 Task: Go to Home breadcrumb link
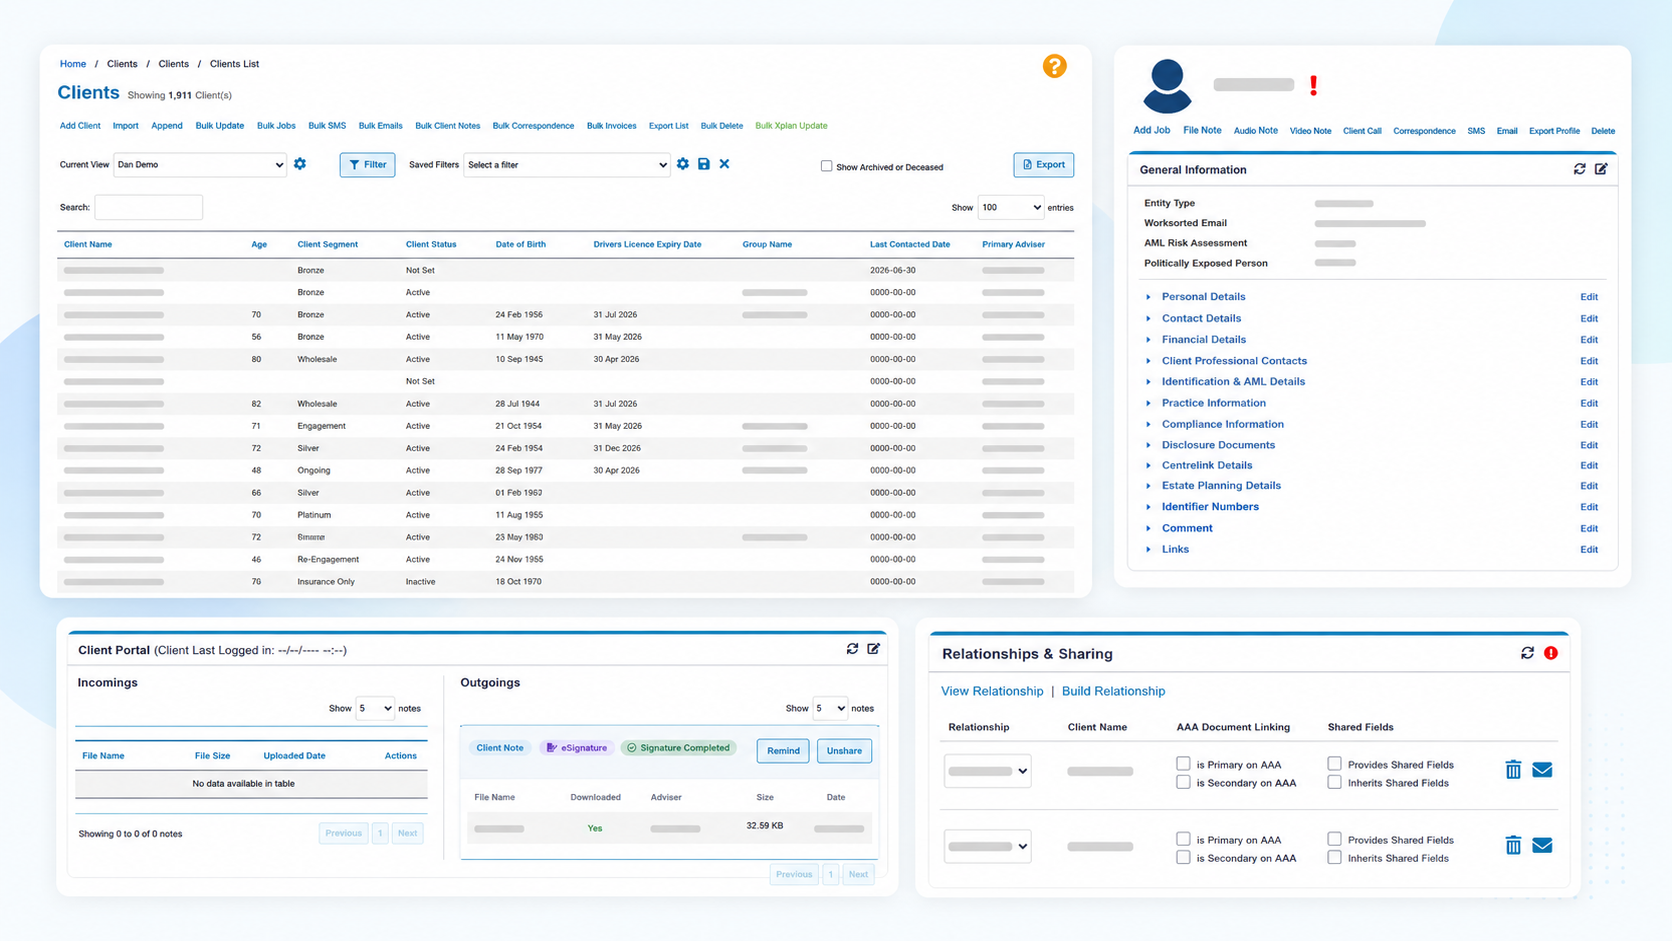point(73,64)
